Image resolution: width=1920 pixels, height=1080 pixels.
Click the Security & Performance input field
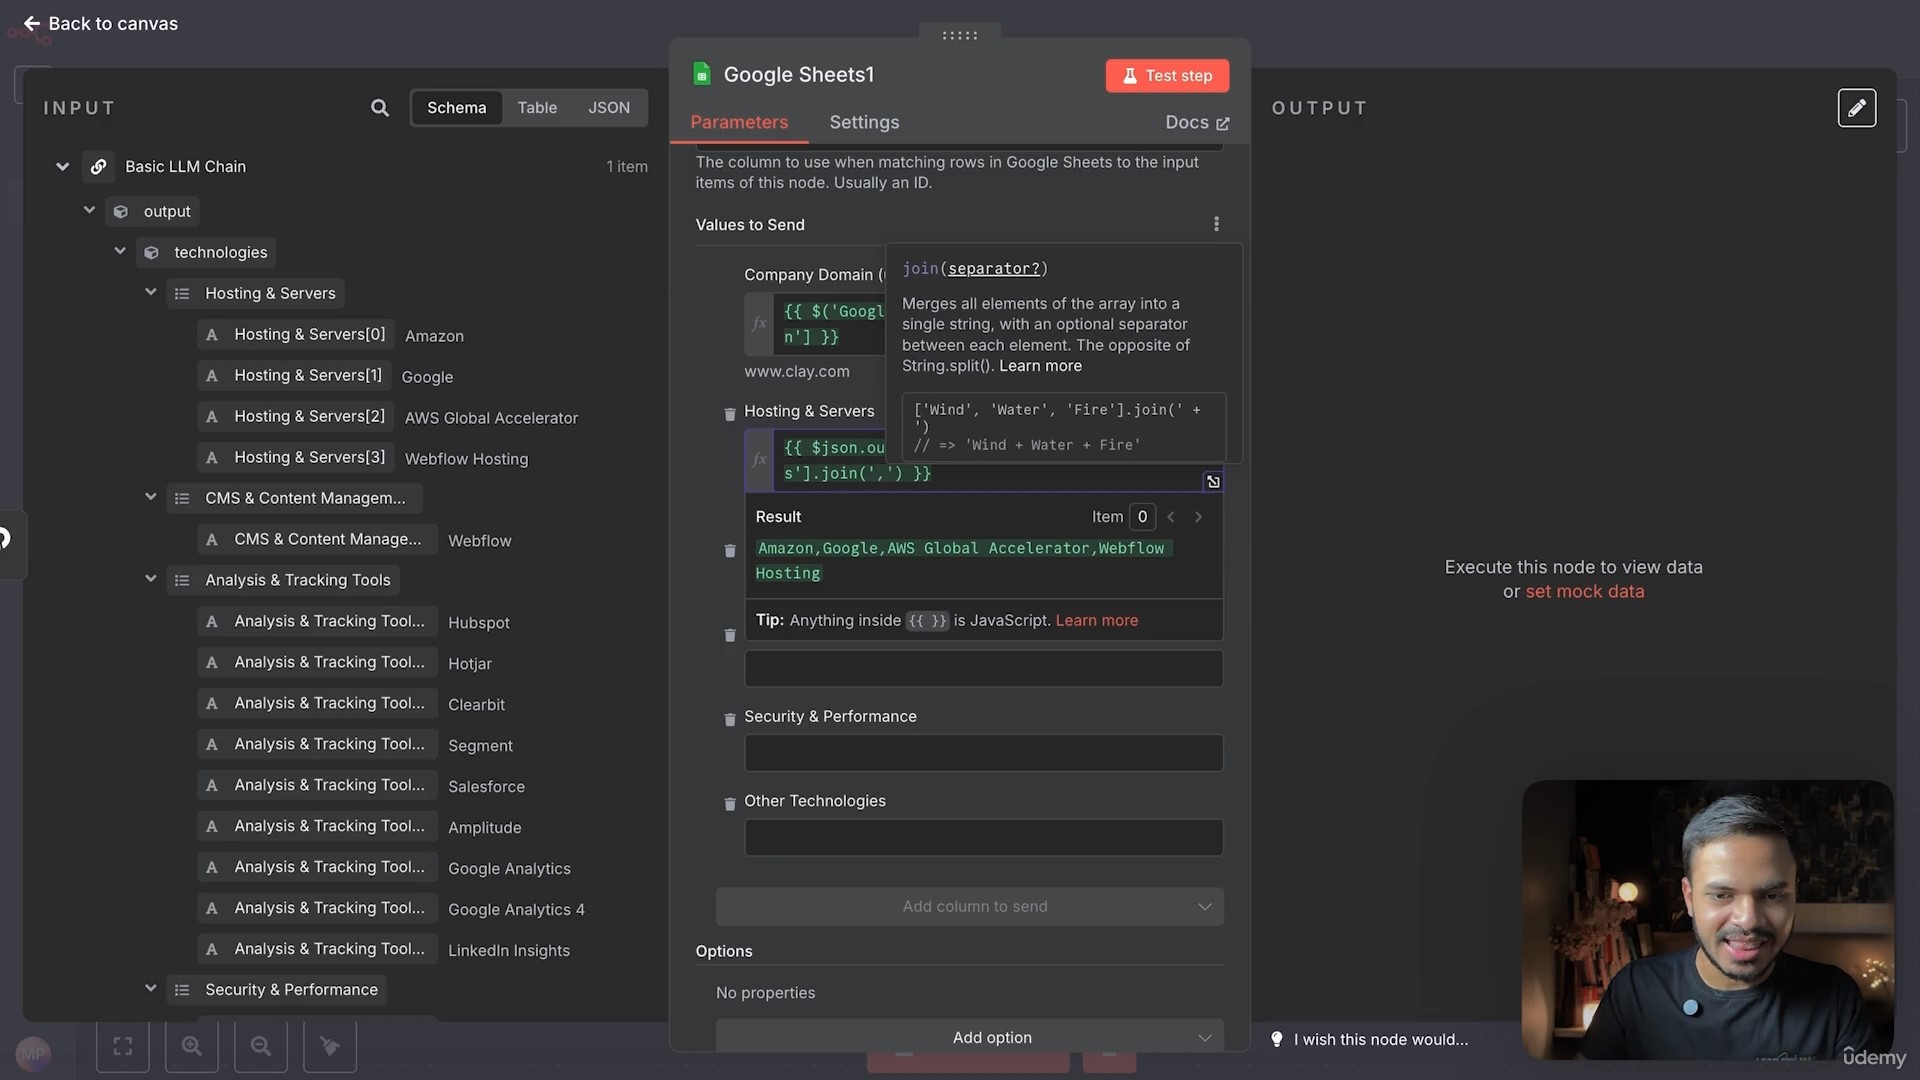(983, 753)
